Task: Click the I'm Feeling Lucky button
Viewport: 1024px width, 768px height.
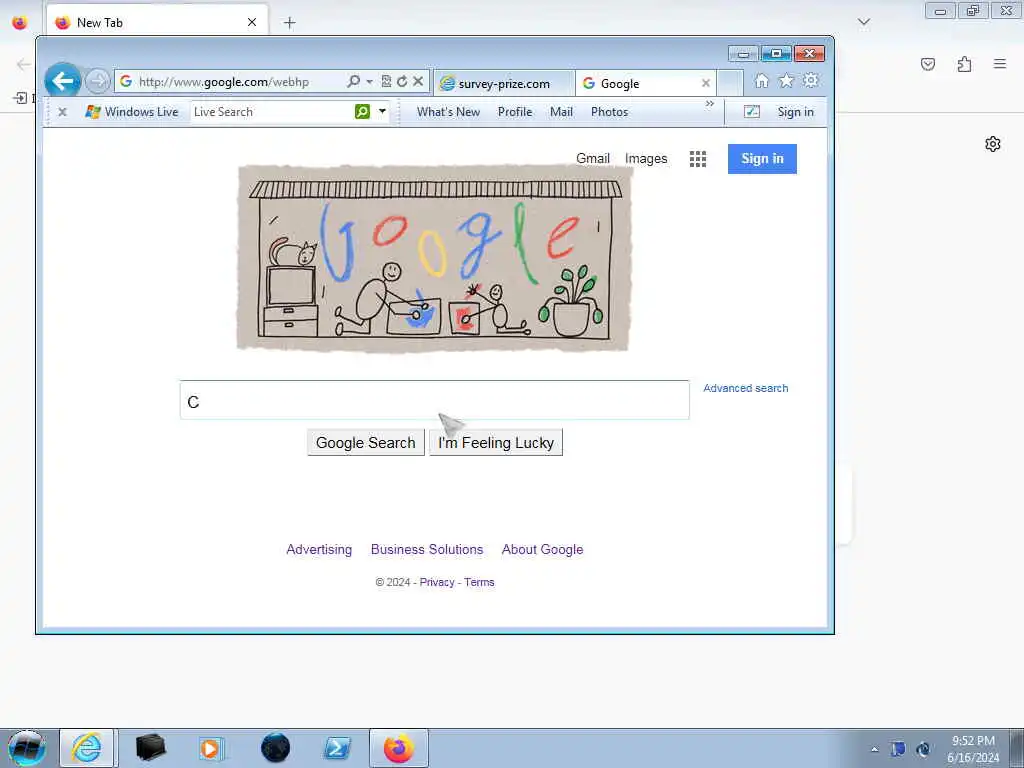Action: (x=496, y=443)
